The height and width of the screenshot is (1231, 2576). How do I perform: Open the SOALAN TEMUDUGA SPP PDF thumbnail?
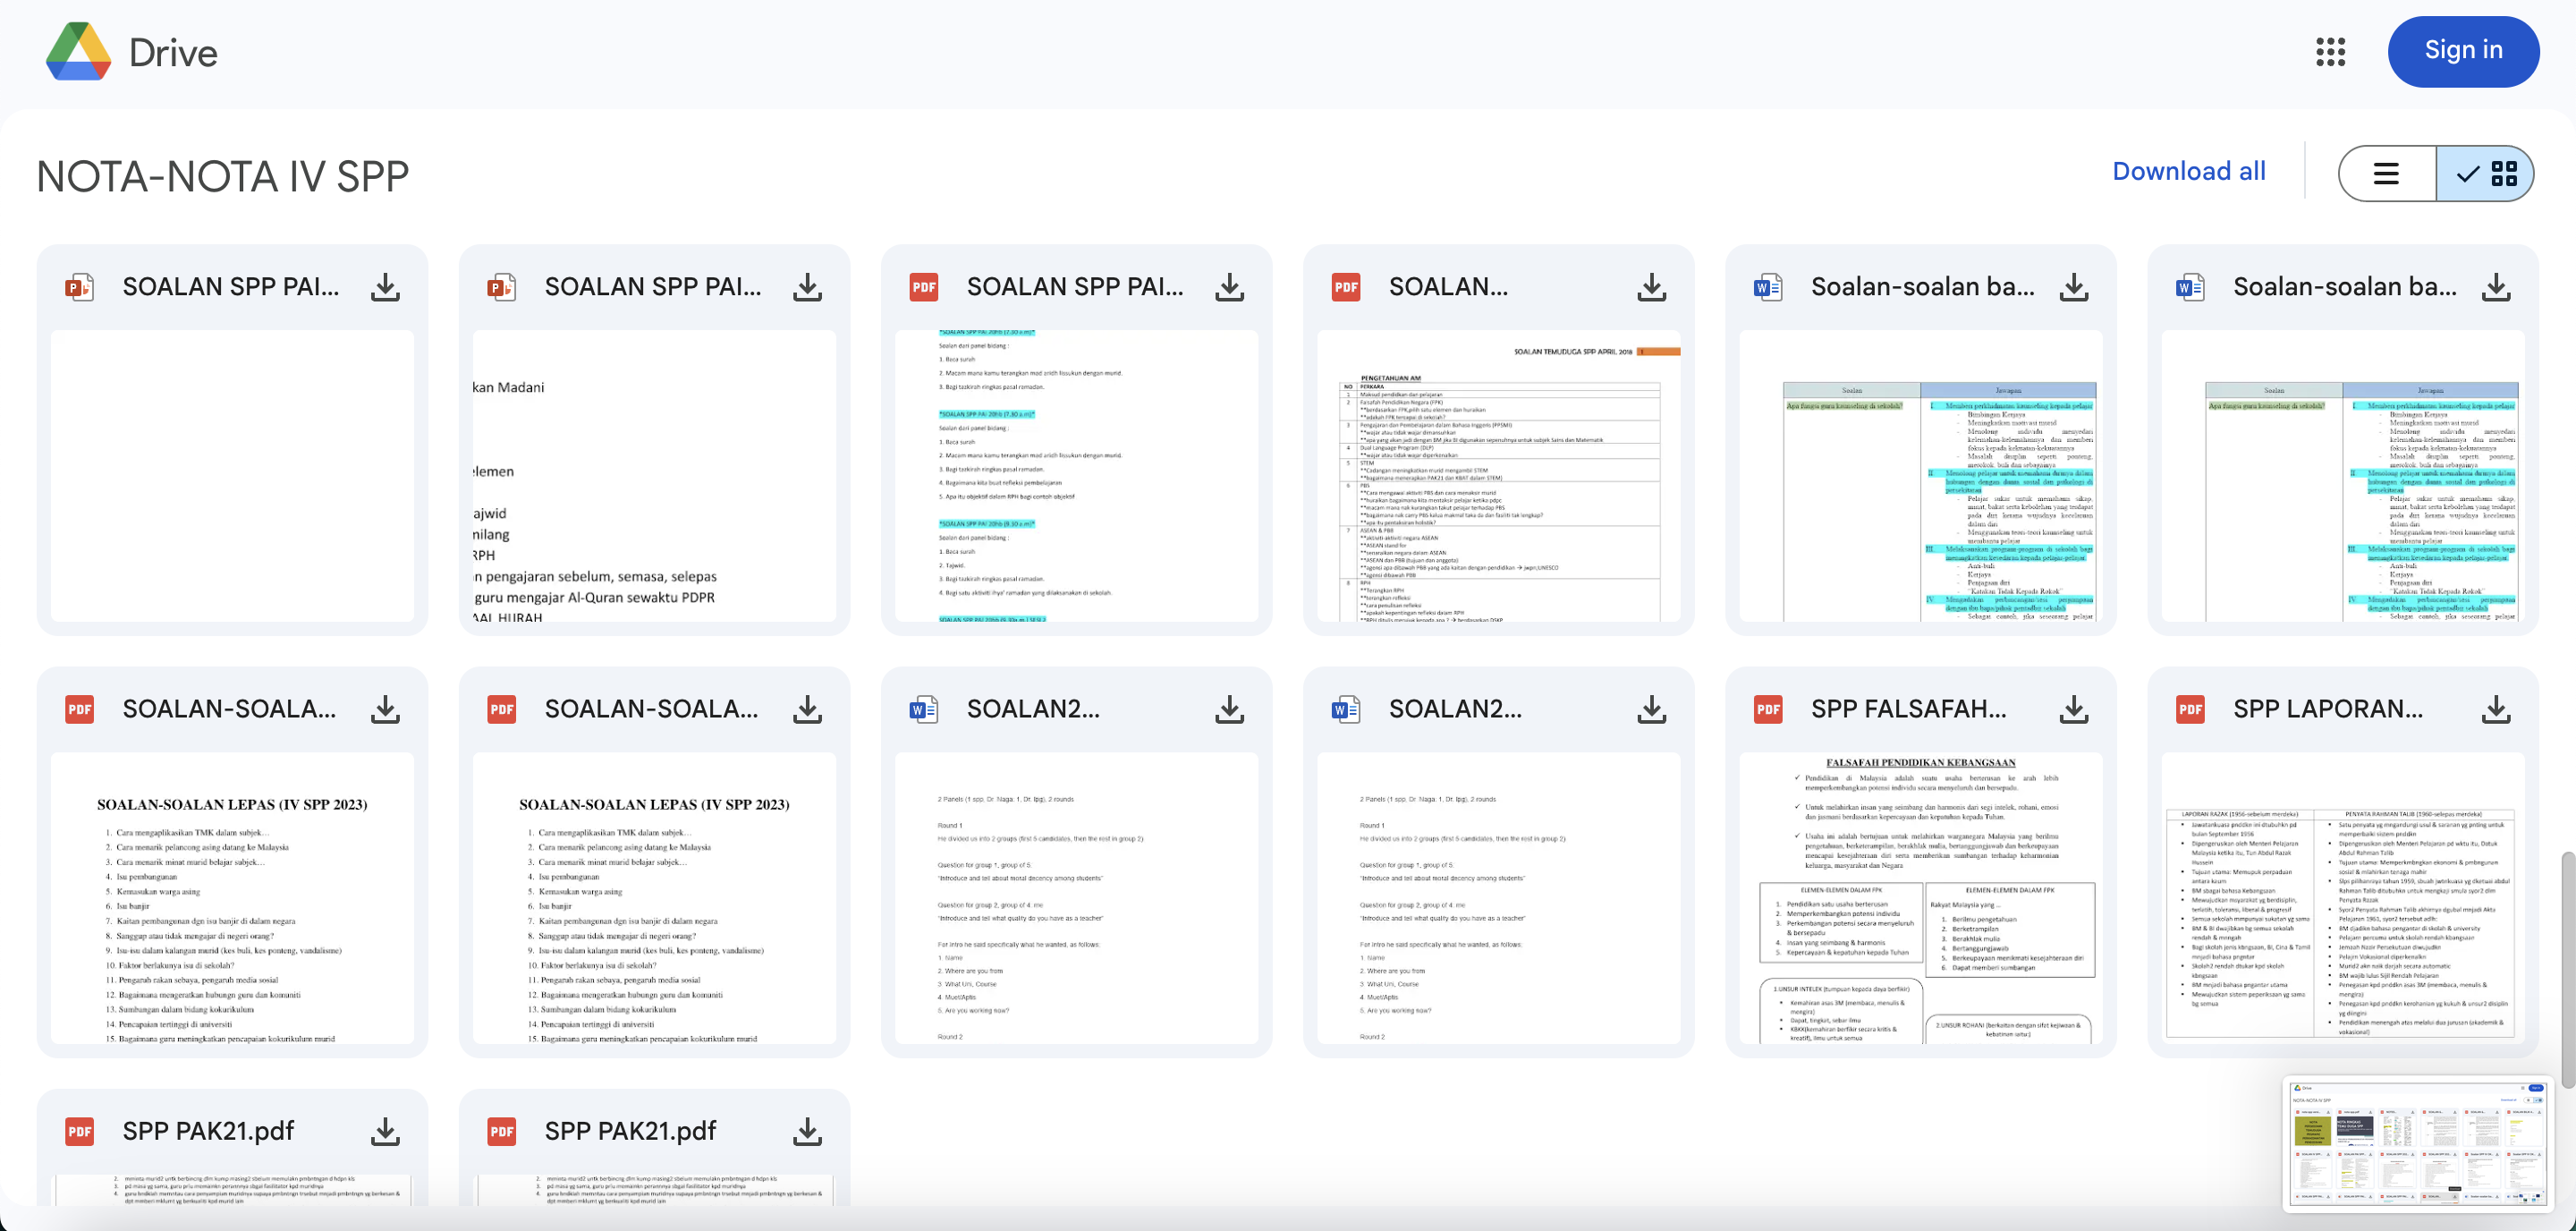[x=1498, y=475]
